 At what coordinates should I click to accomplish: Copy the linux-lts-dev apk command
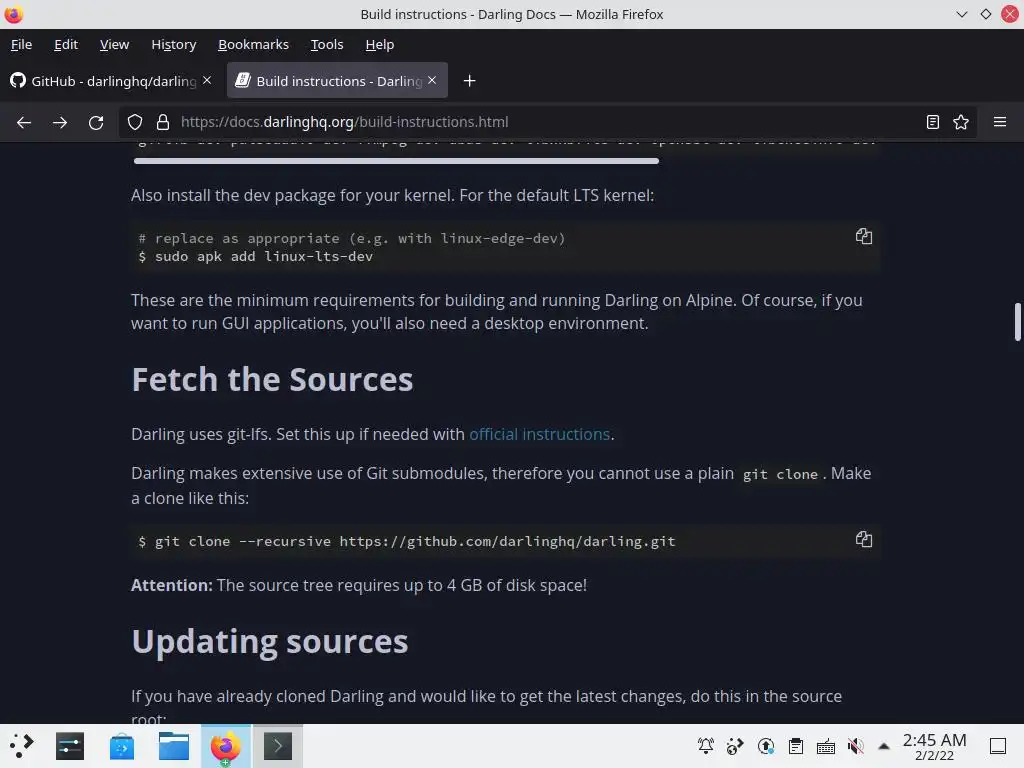(863, 236)
